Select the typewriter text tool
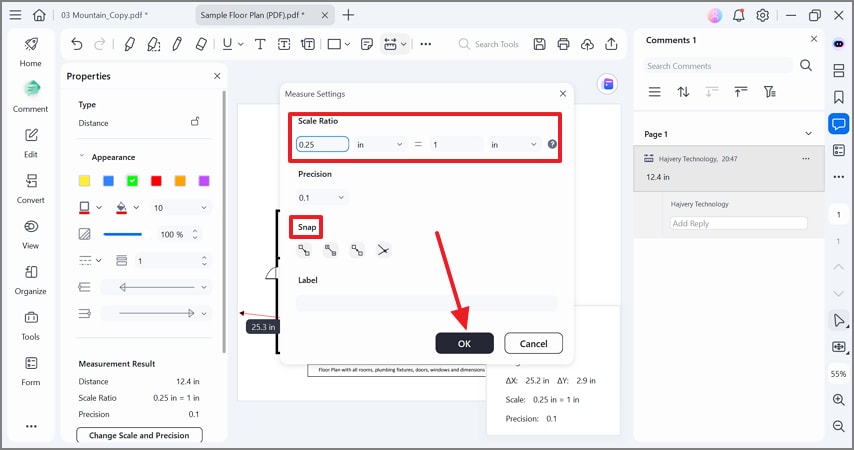Image resolution: width=854 pixels, height=450 pixels. pos(260,44)
